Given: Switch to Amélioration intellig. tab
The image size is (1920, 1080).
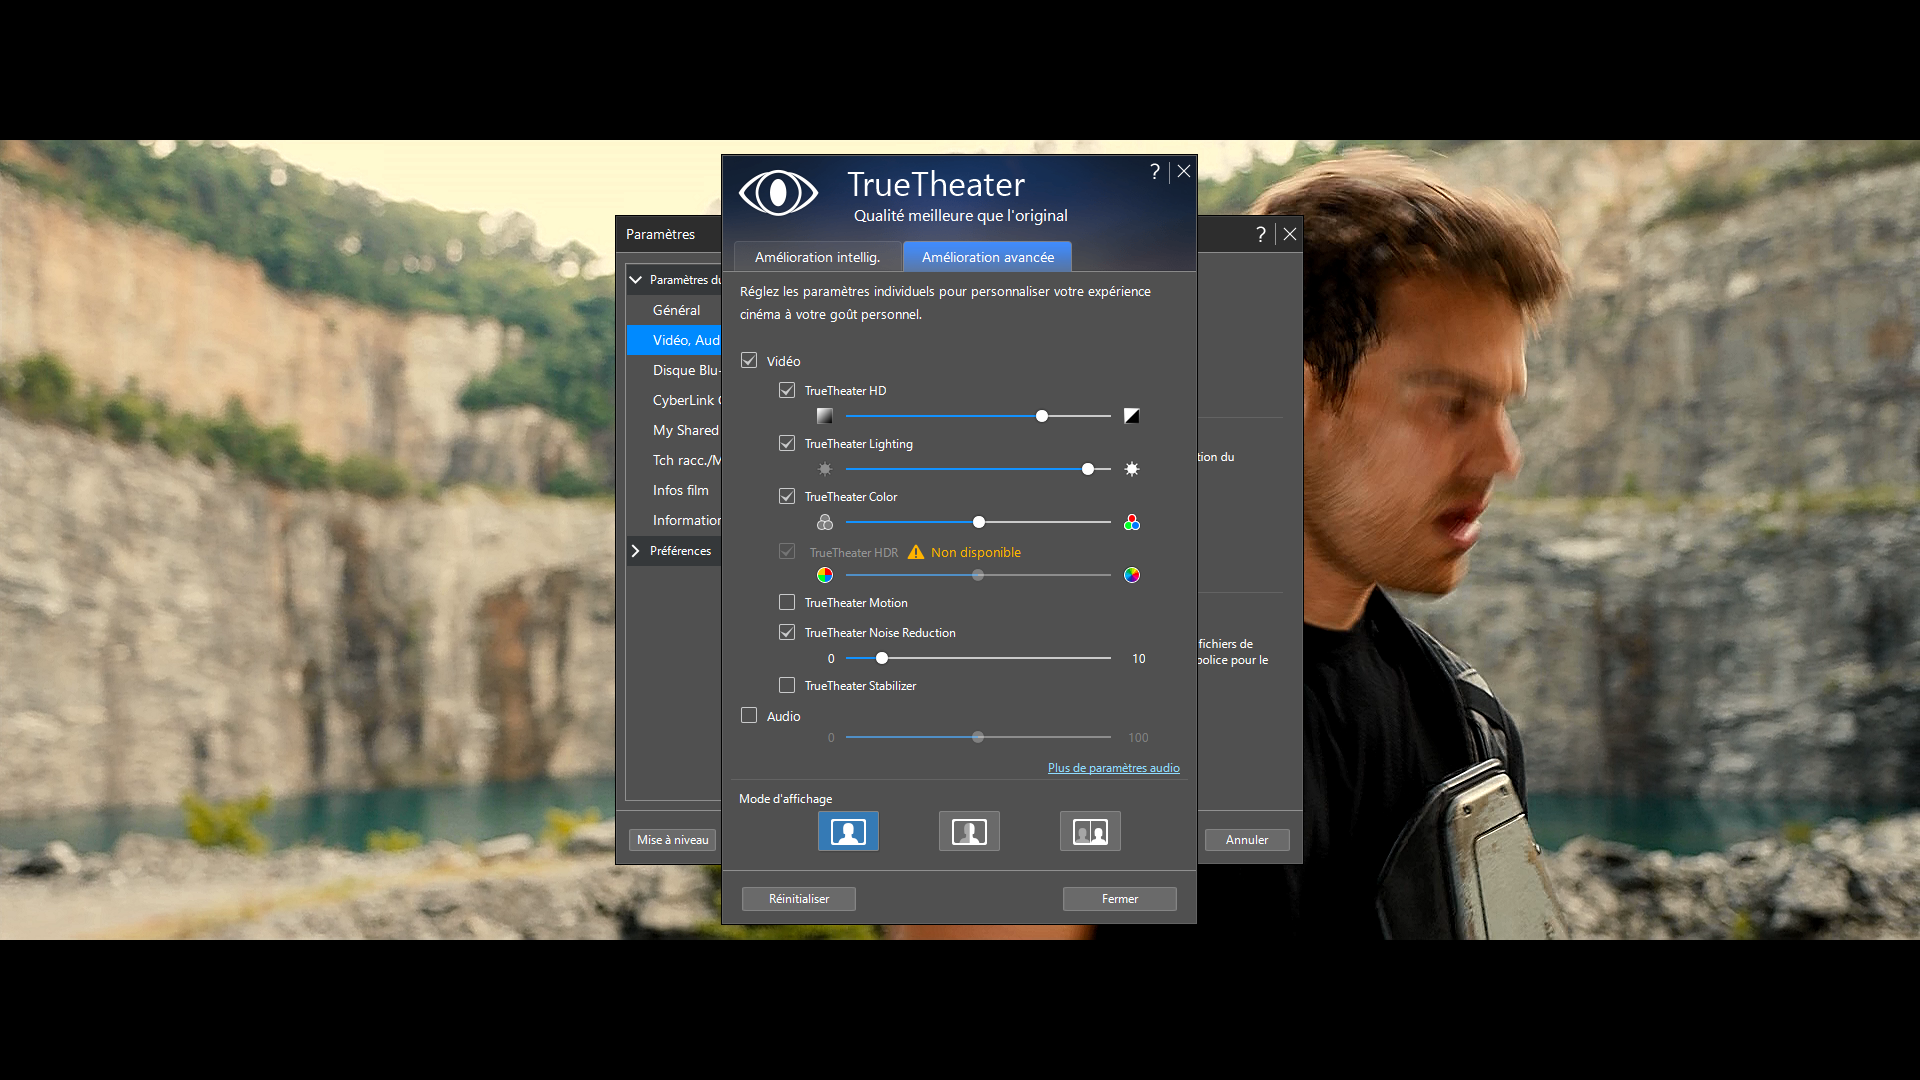Looking at the screenshot, I should [x=817, y=257].
